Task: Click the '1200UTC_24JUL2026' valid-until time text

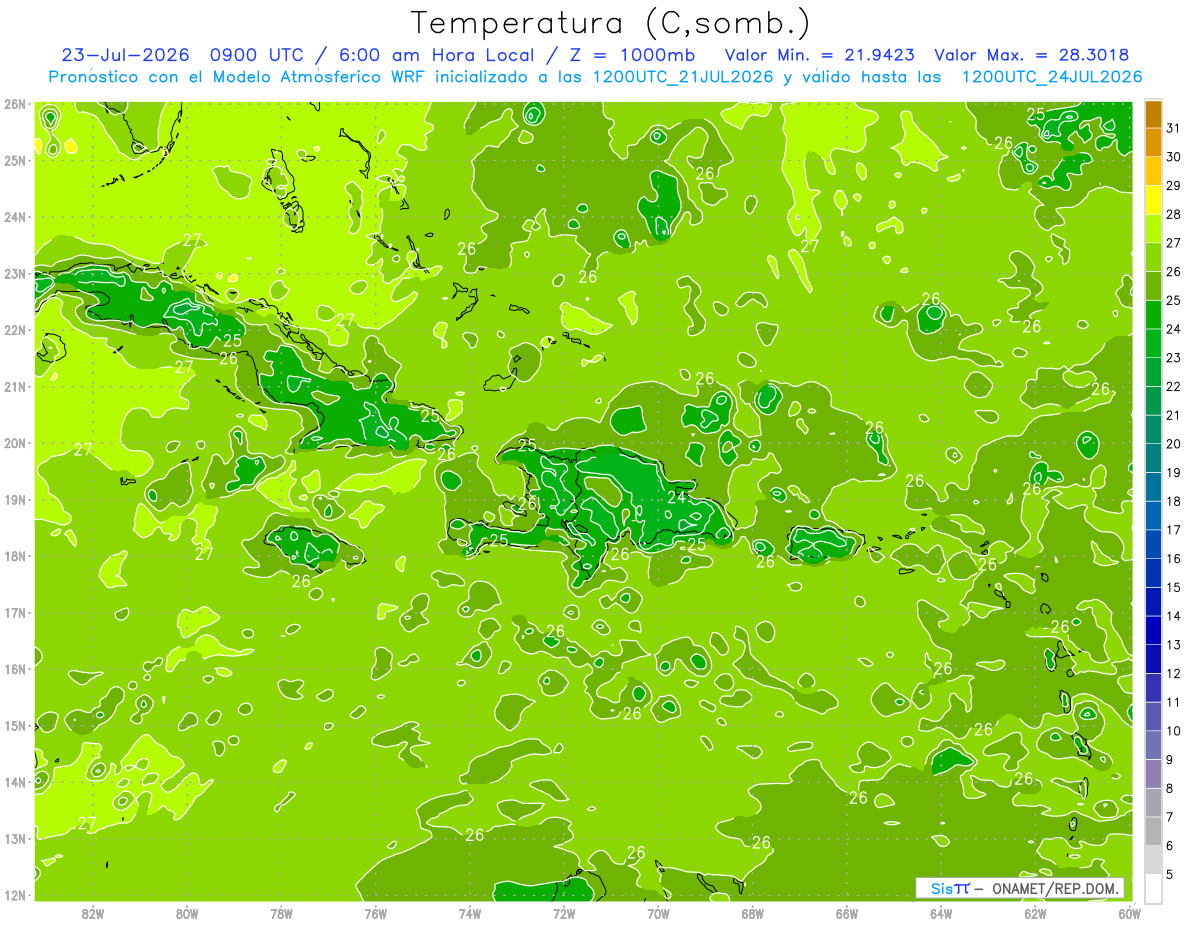Action: point(1051,76)
